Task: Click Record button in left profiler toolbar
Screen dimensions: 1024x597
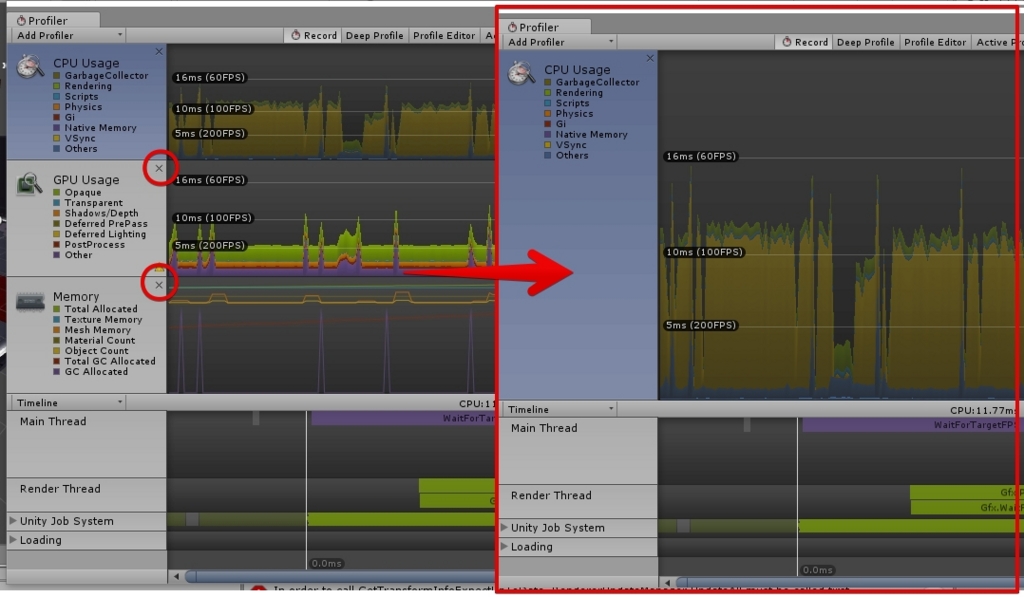Action: click(x=313, y=35)
